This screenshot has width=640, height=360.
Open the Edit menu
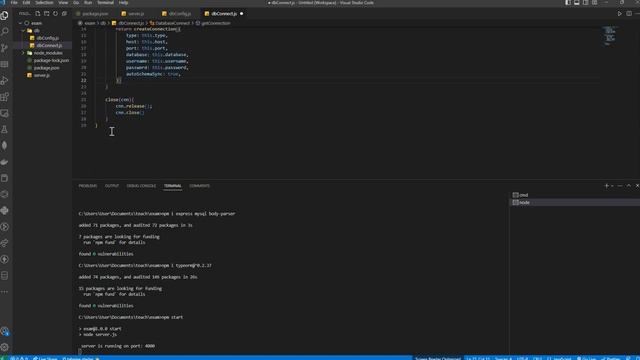pos(26,2)
